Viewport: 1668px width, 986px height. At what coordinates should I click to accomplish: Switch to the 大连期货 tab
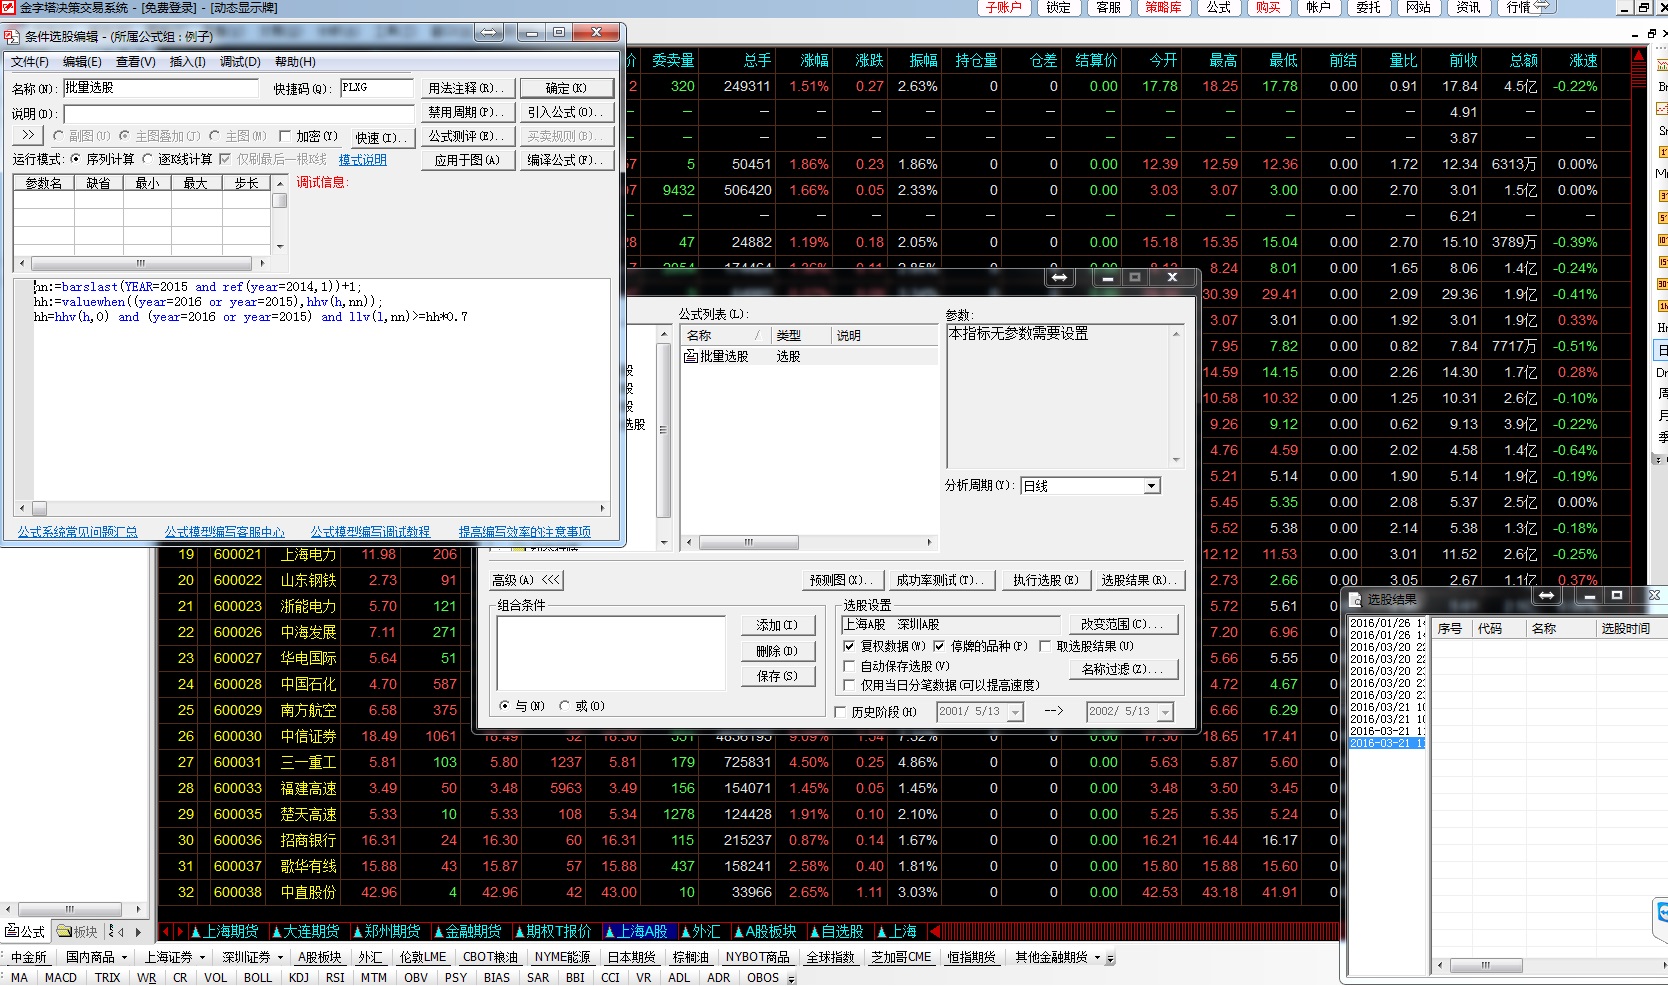click(x=305, y=931)
